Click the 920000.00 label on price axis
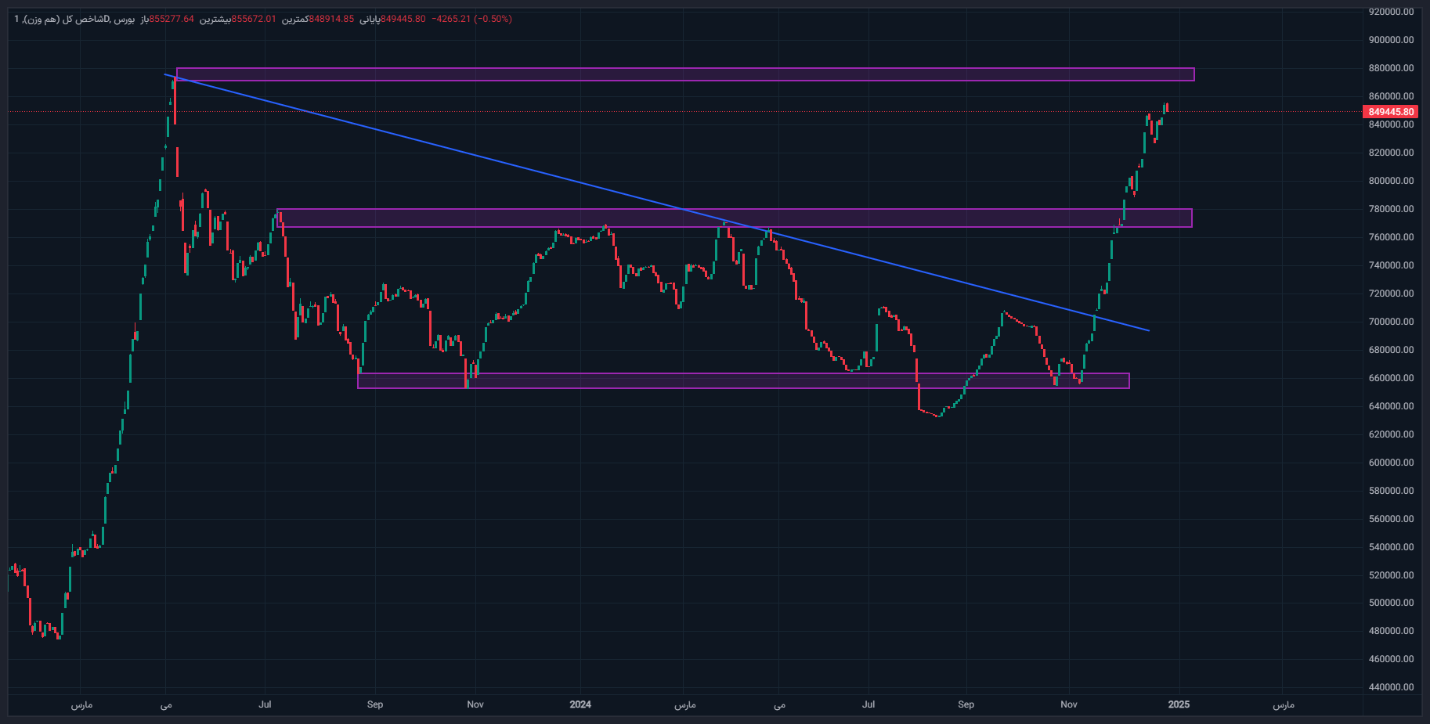This screenshot has height=724, width=1430. click(x=1391, y=12)
